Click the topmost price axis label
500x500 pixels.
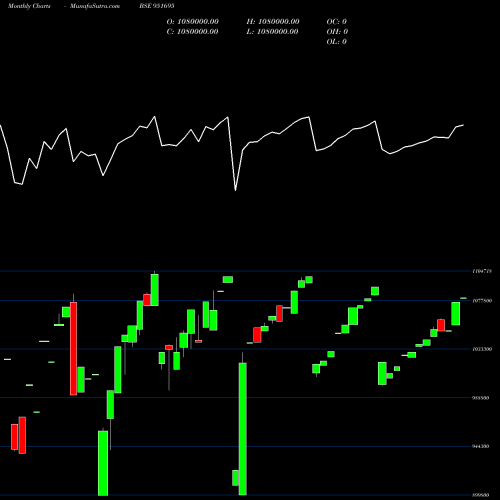pos(482,271)
